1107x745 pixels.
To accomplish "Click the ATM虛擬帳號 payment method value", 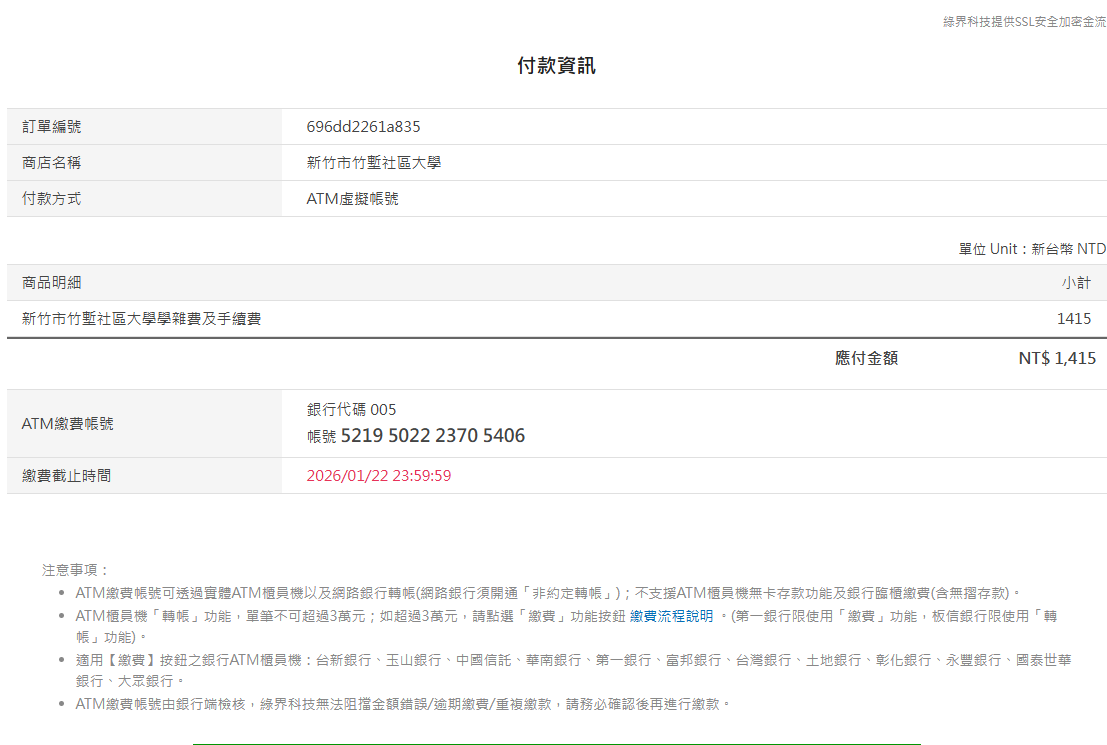I will click(x=352, y=199).
